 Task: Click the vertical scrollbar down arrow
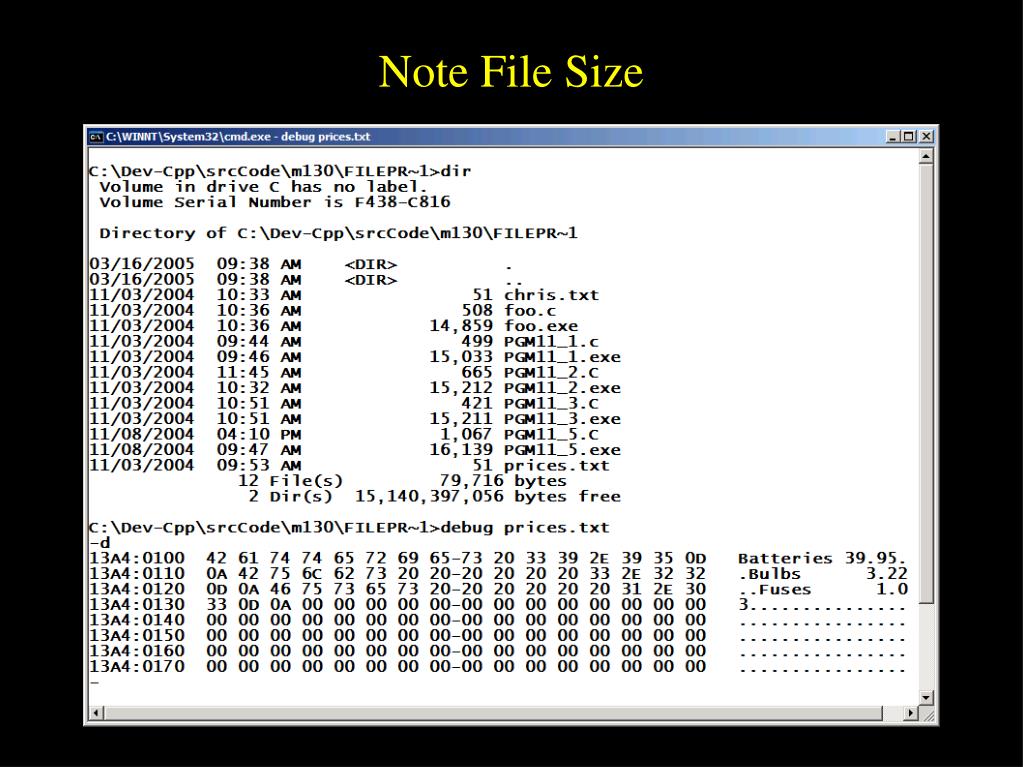click(926, 698)
